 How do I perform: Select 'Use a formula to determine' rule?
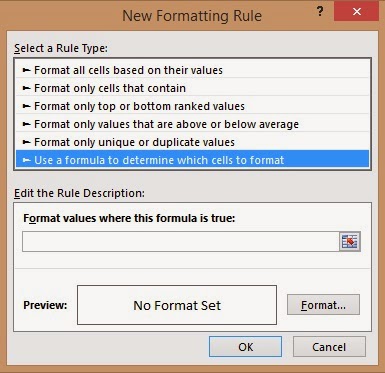coord(192,160)
